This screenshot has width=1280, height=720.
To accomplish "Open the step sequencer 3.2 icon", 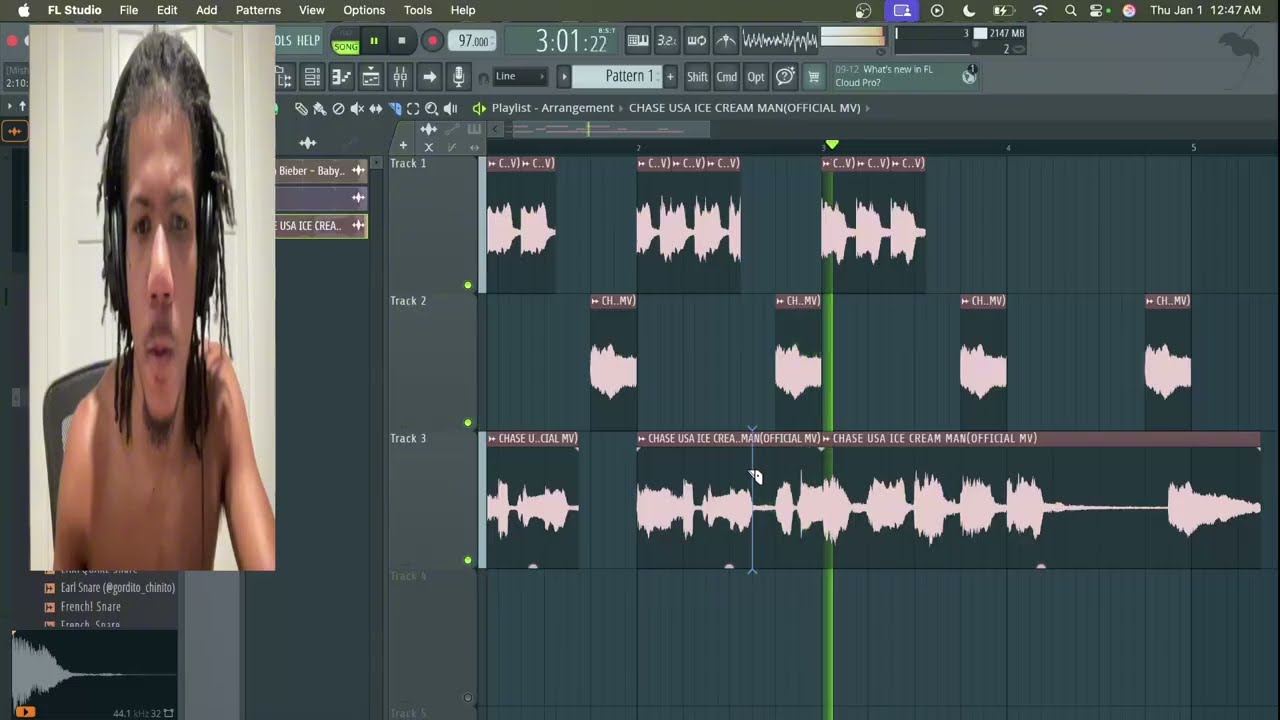I will tap(667, 41).
